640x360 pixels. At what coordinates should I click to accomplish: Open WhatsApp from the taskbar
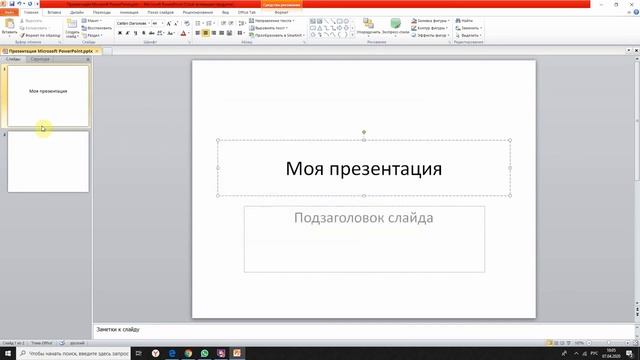point(204,353)
